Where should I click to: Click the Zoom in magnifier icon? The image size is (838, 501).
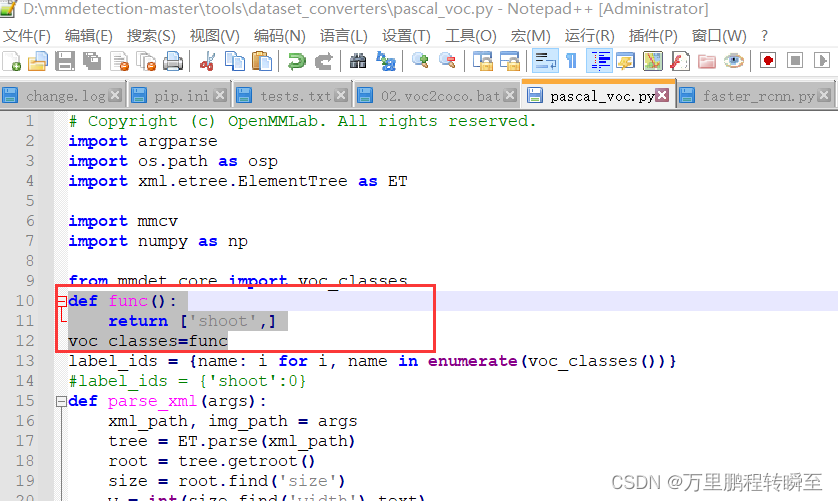420,61
